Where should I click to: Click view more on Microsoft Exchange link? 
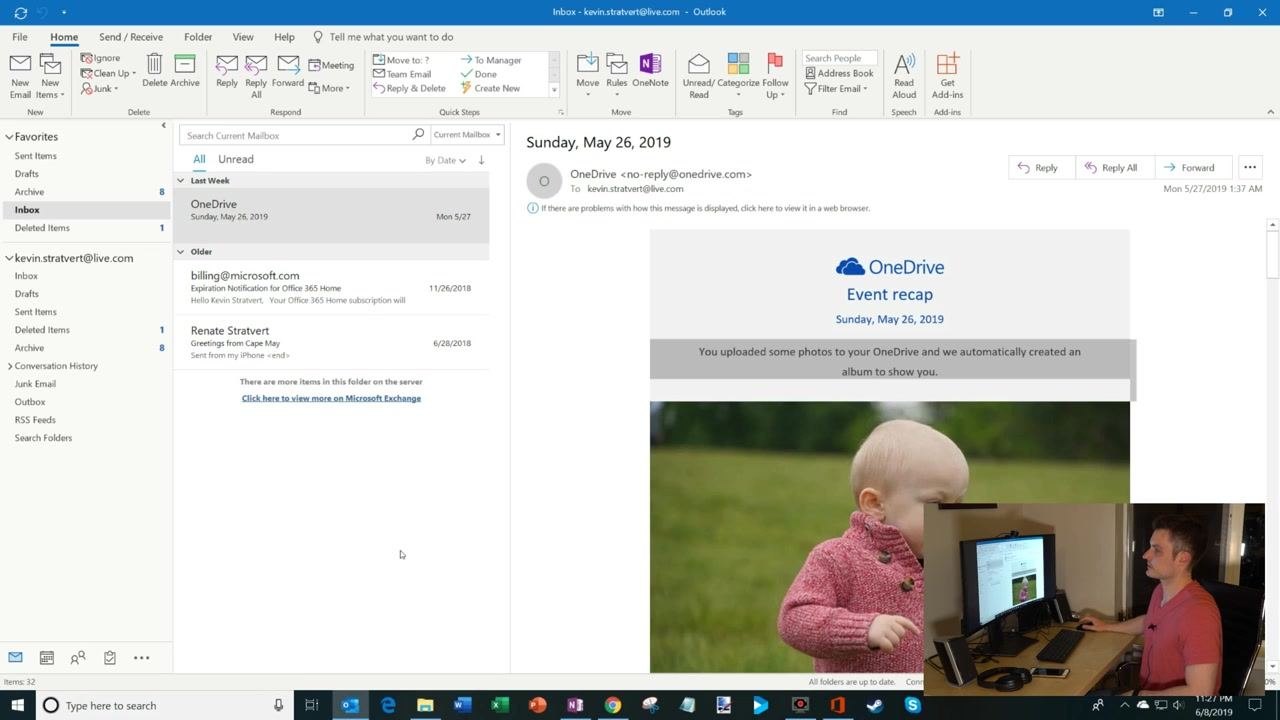coord(331,398)
